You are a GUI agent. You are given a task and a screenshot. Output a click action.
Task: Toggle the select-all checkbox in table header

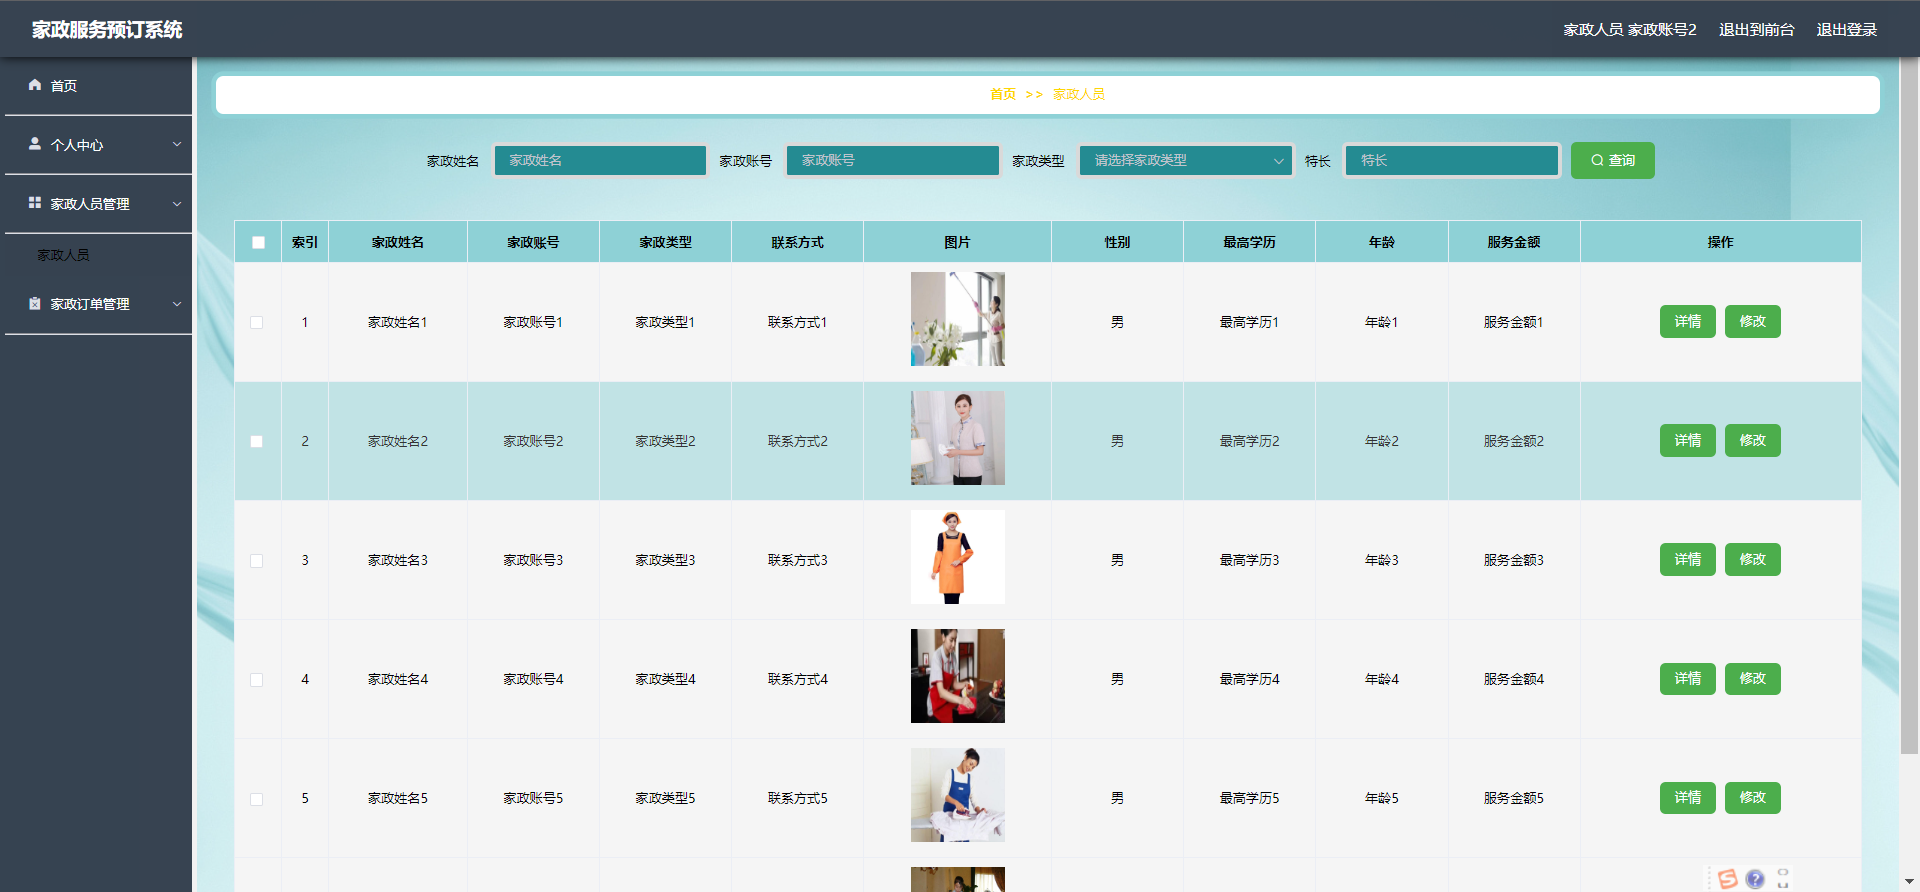click(258, 242)
